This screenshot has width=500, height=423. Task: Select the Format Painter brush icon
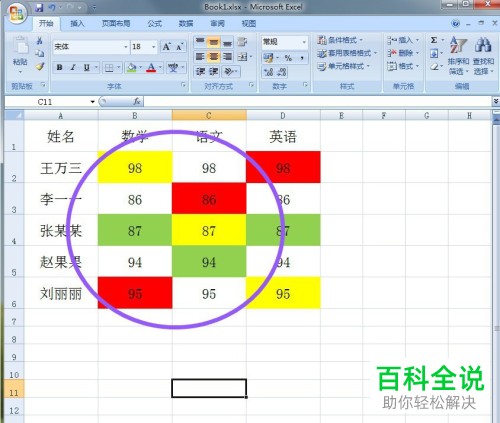[40, 66]
